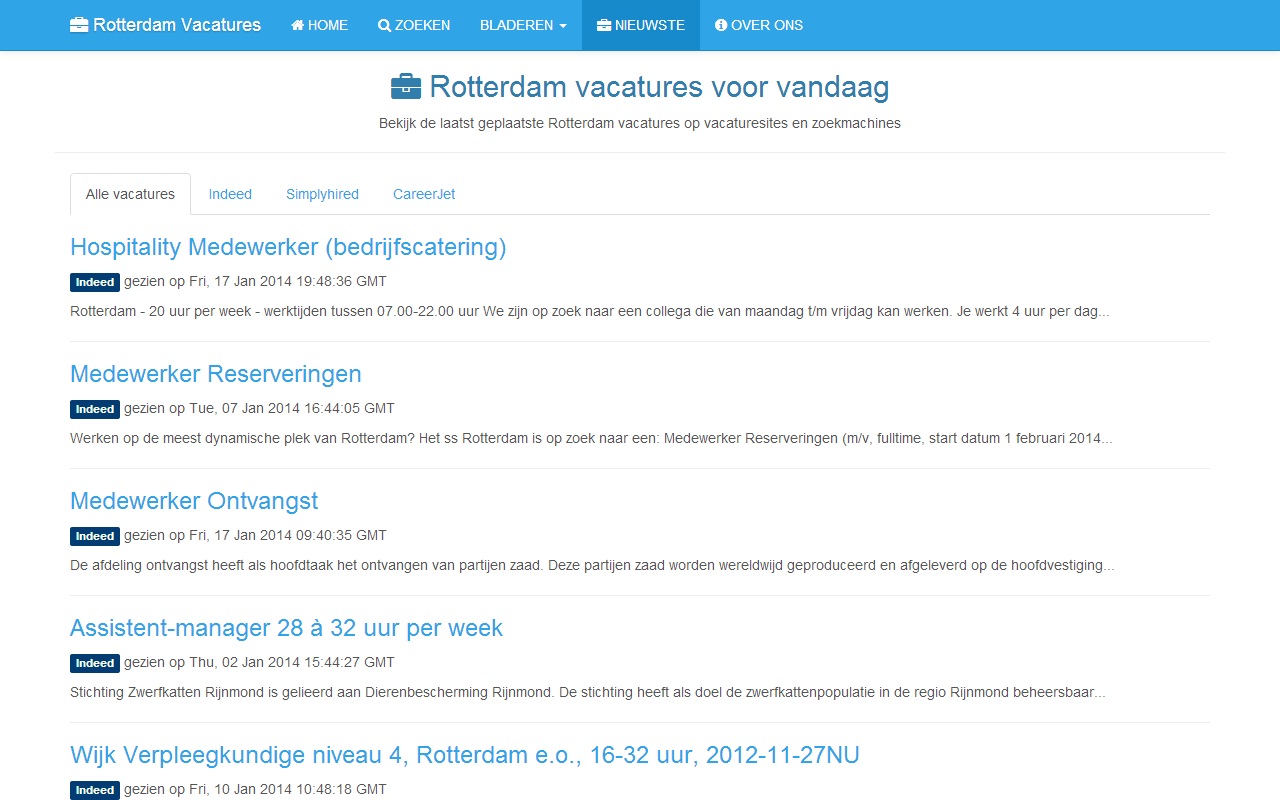Click subtitle 'Bekijk de laatst geplaatste Rotterdam vacatures'
This screenshot has height=800, width=1280.
tap(640, 123)
